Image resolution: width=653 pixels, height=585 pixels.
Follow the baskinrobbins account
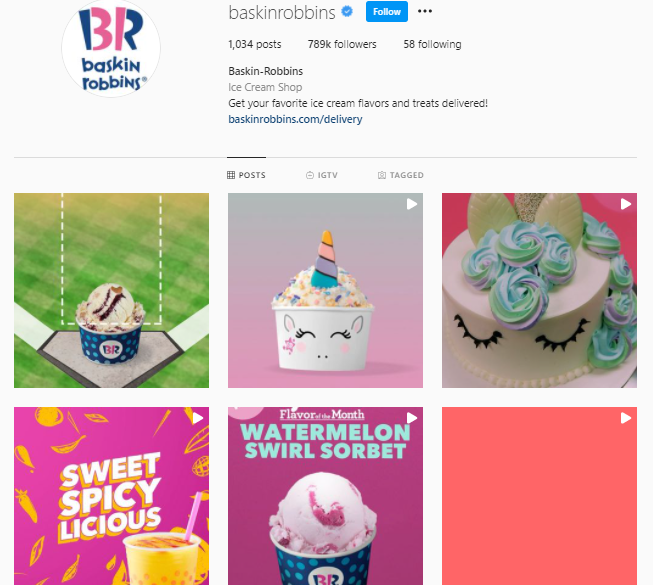coord(386,12)
